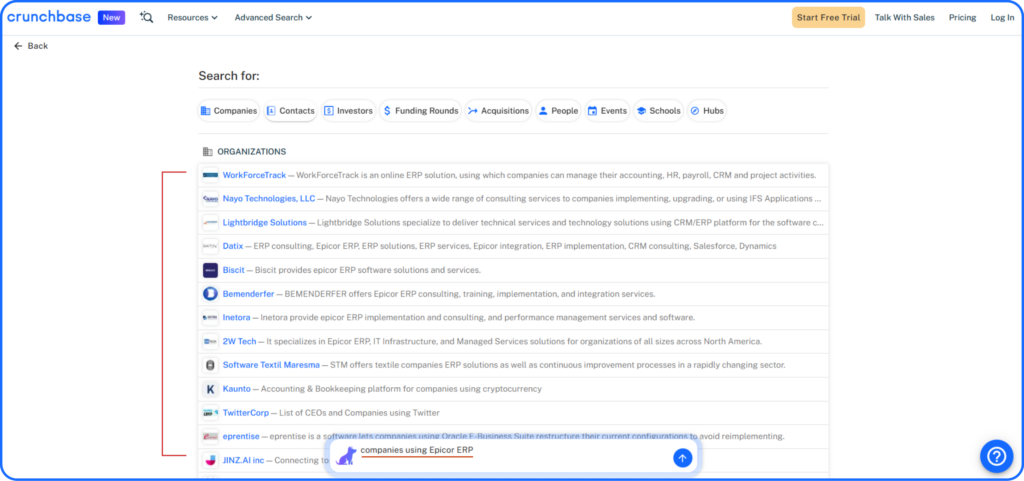Viewport: 1024px width, 481px height.
Task: Select the Contacts search filter
Action: (291, 111)
